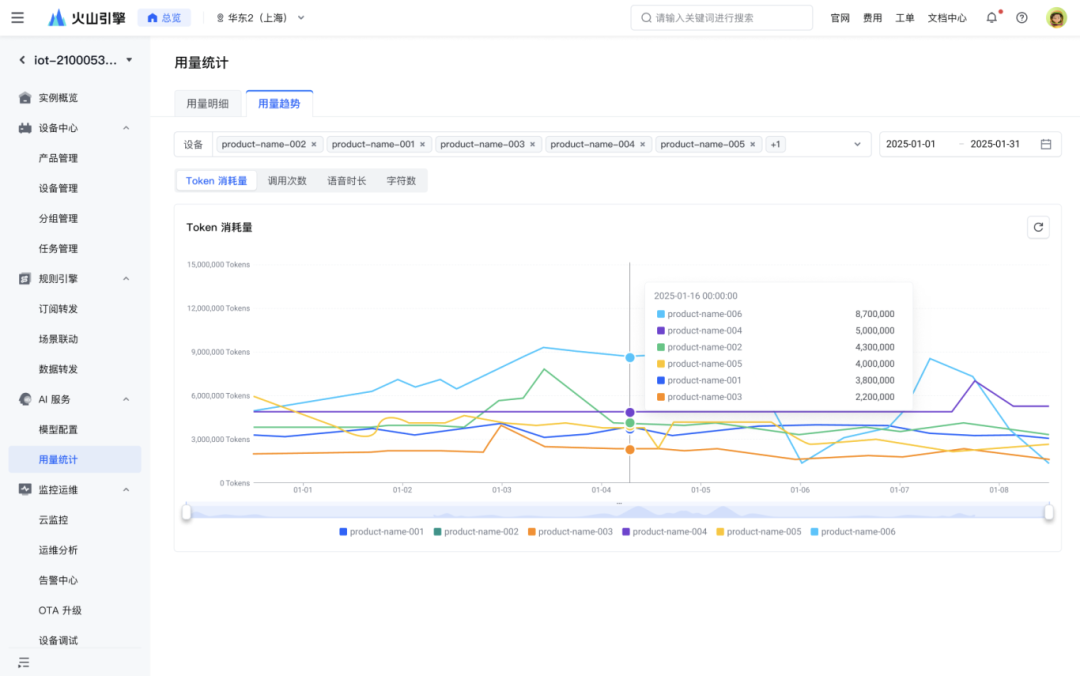The width and height of the screenshot is (1080, 676).
Task: Toggle product-name-001 series in legend
Action: tap(381, 532)
